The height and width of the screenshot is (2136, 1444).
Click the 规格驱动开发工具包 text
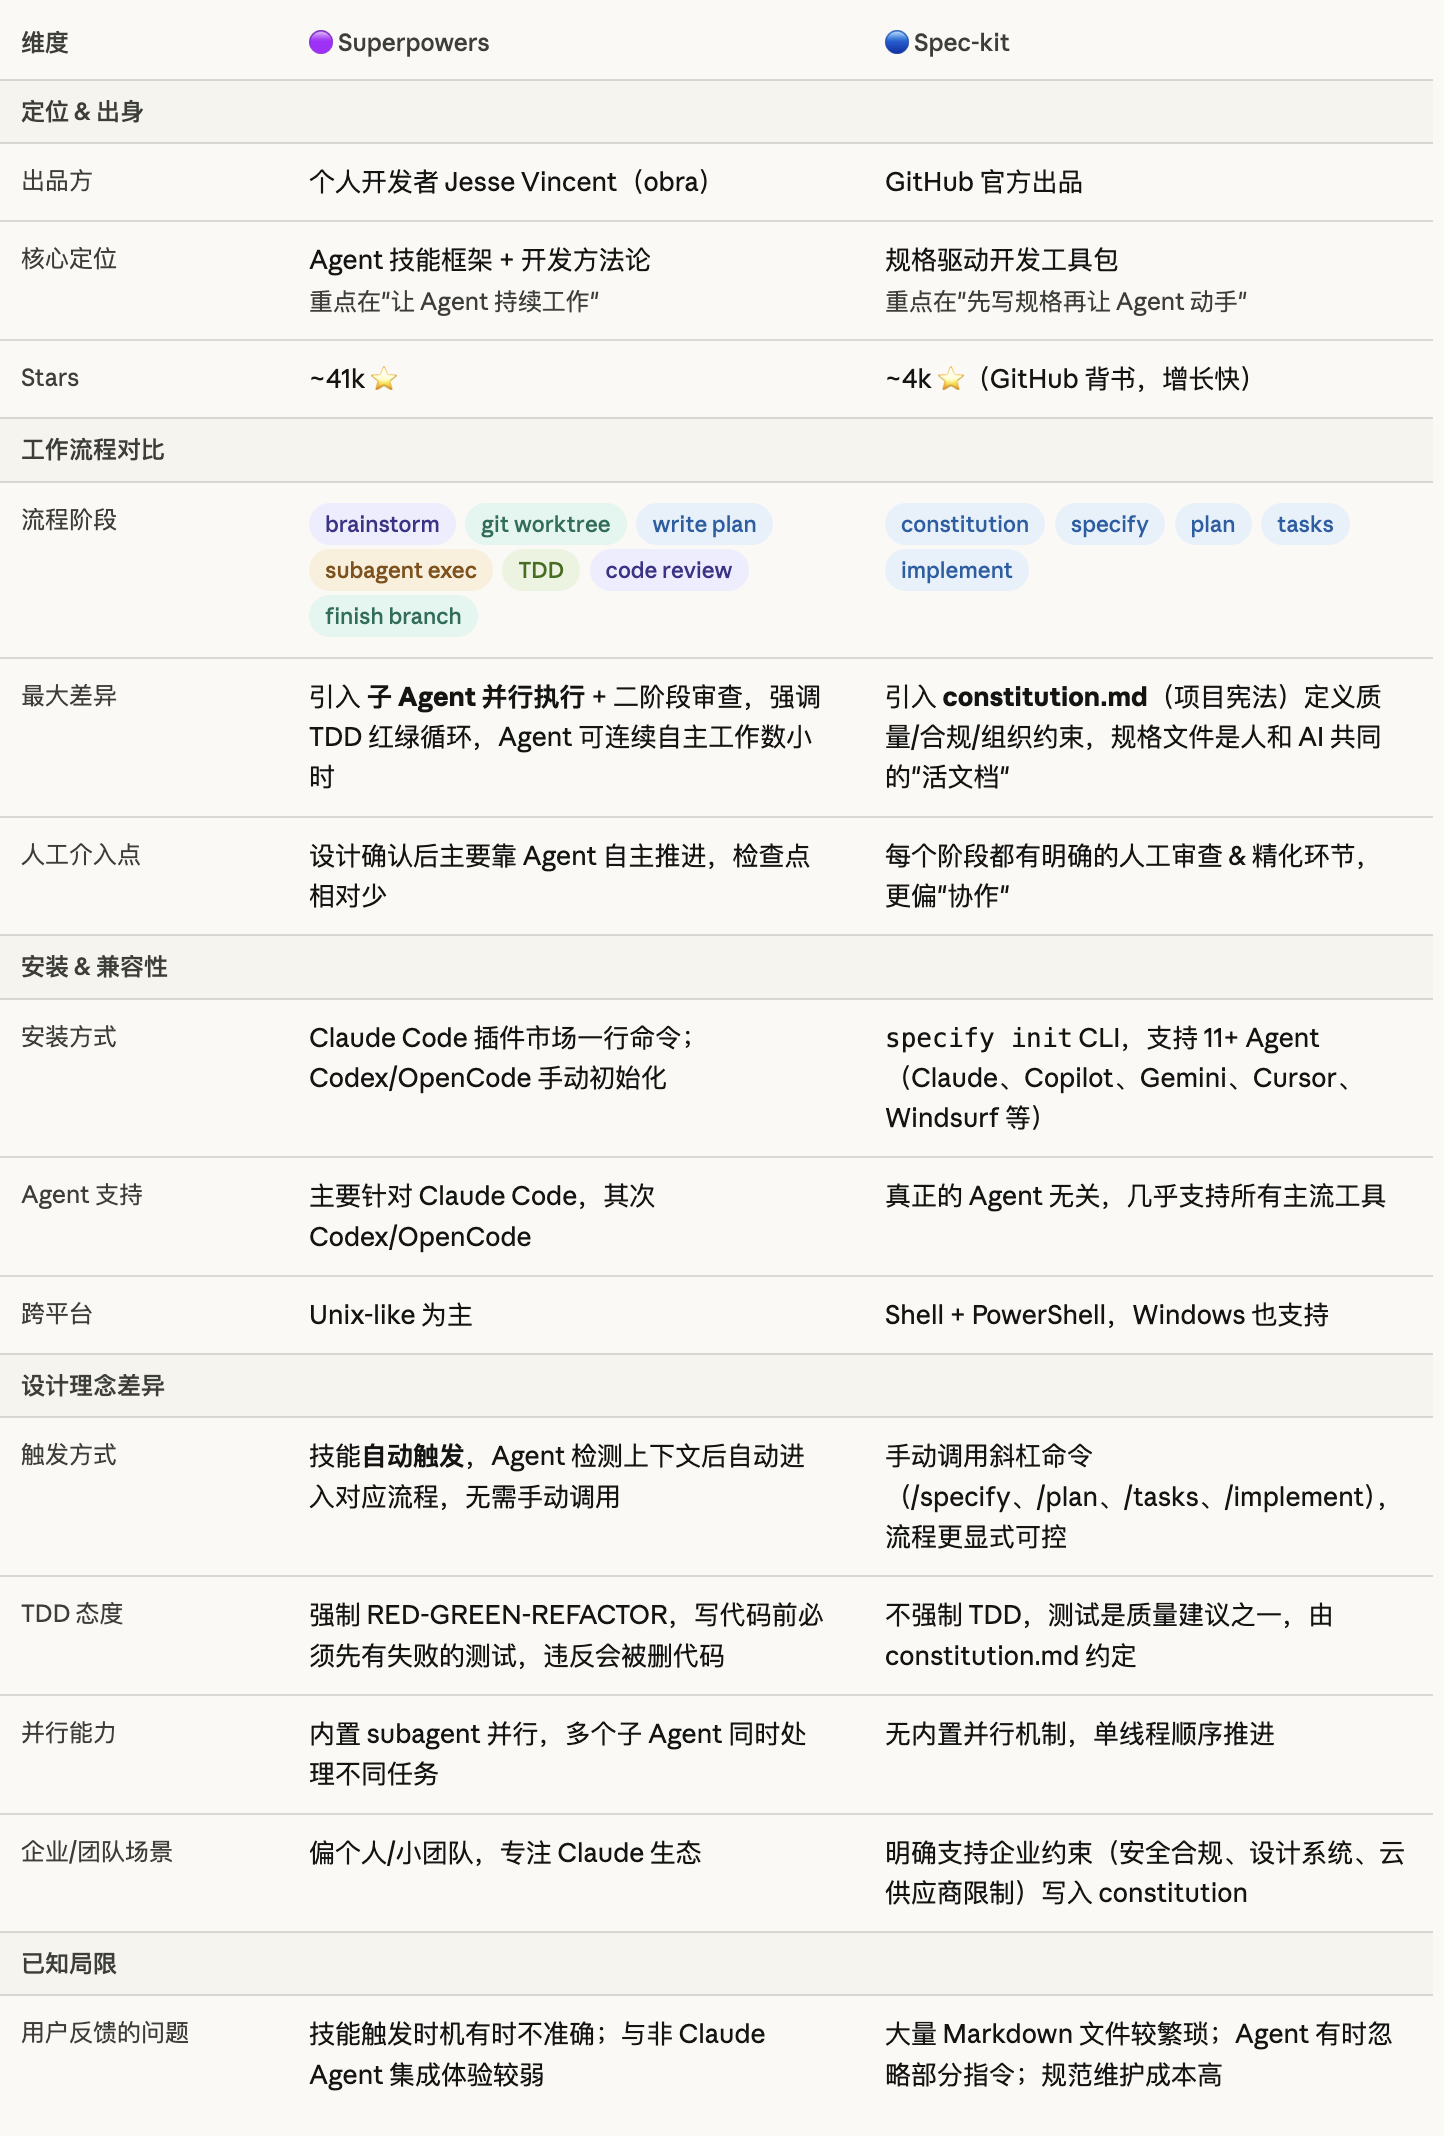tap(1002, 260)
